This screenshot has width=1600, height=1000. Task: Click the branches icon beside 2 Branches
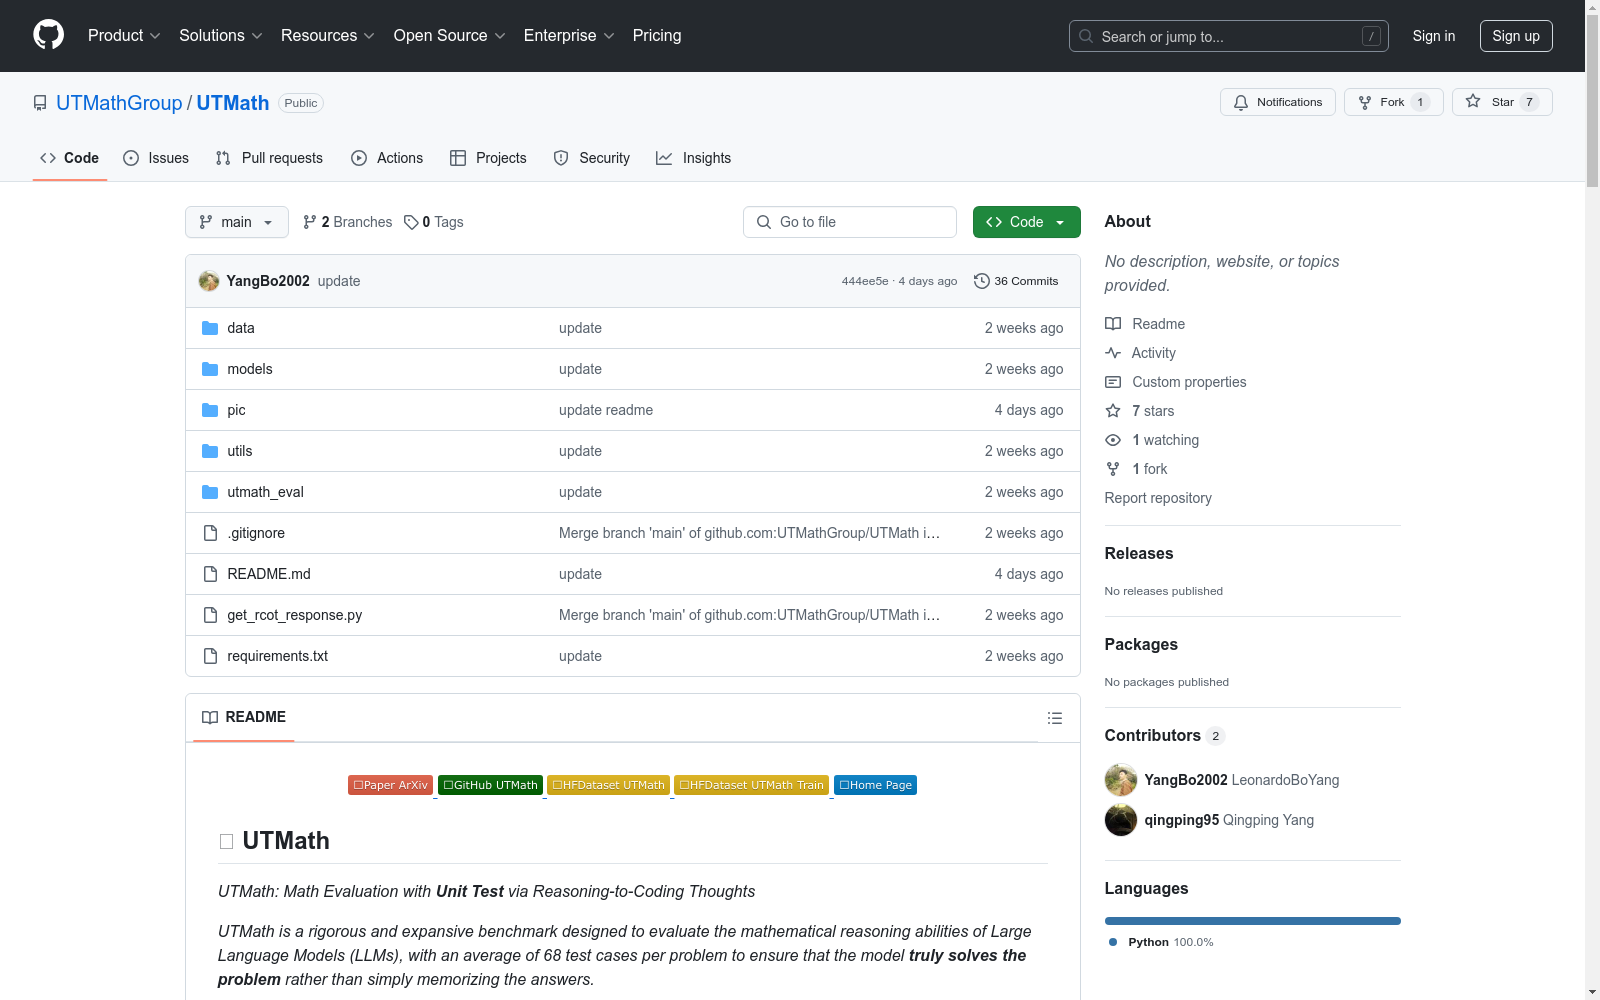click(310, 222)
